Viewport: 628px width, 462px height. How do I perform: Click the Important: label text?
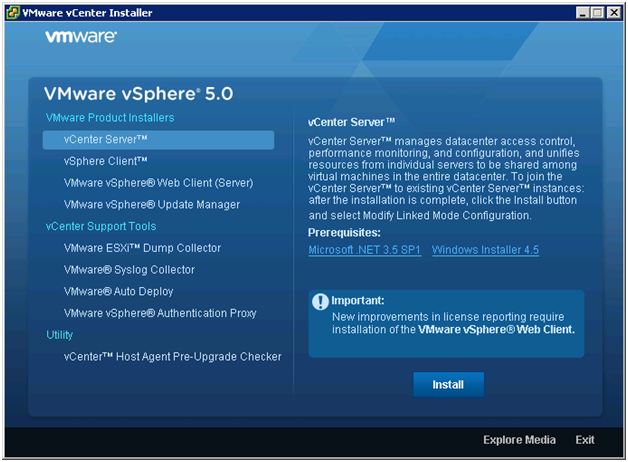pos(358,301)
